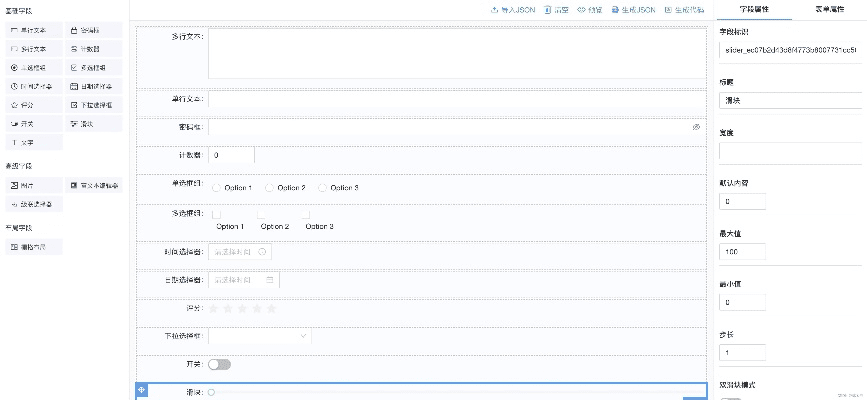This screenshot has height=400, width=867.
Task: Select the Option 2 radio button
Action: tap(270, 188)
